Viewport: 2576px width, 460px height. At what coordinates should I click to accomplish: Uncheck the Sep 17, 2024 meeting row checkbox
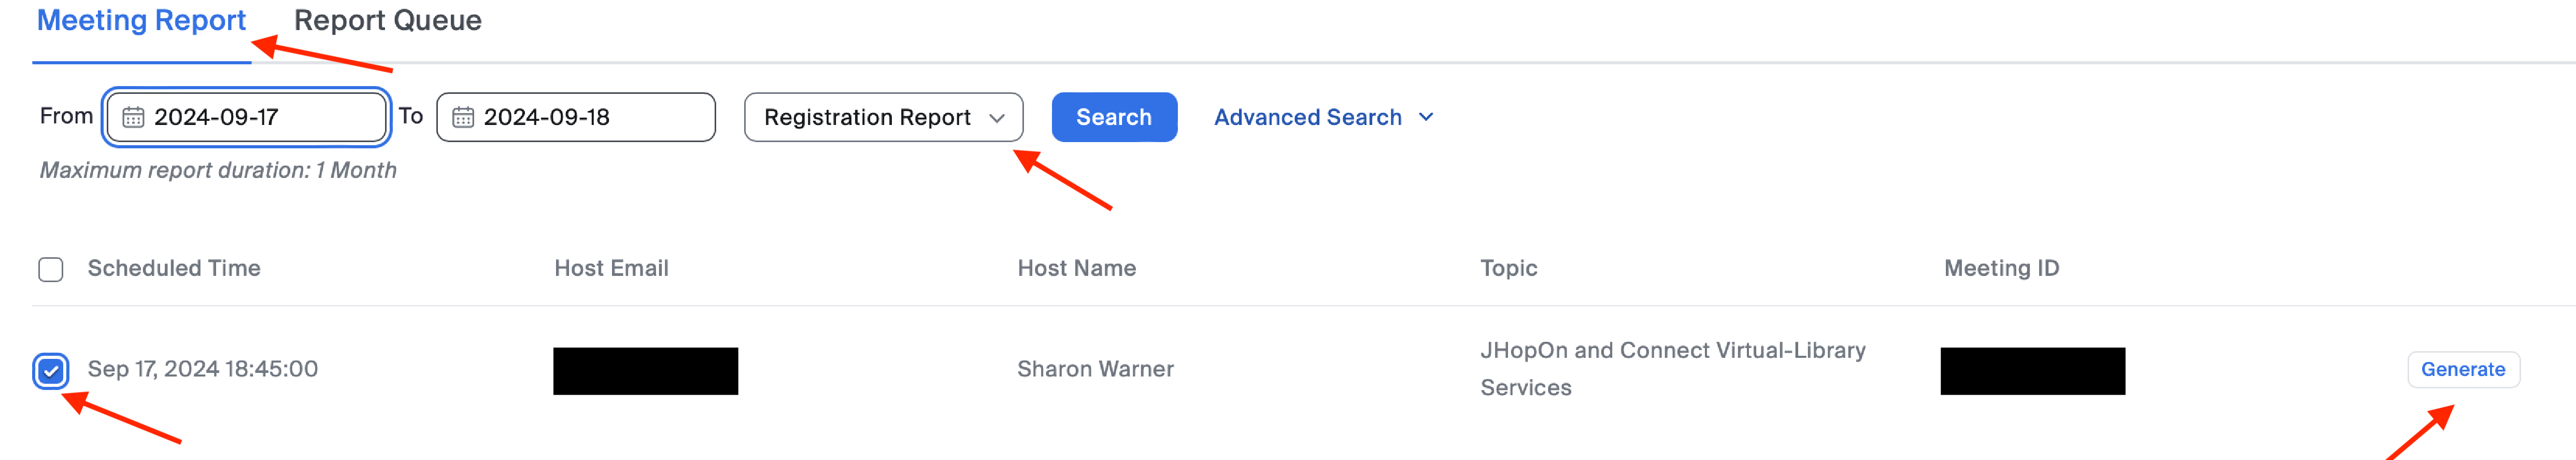(x=51, y=371)
